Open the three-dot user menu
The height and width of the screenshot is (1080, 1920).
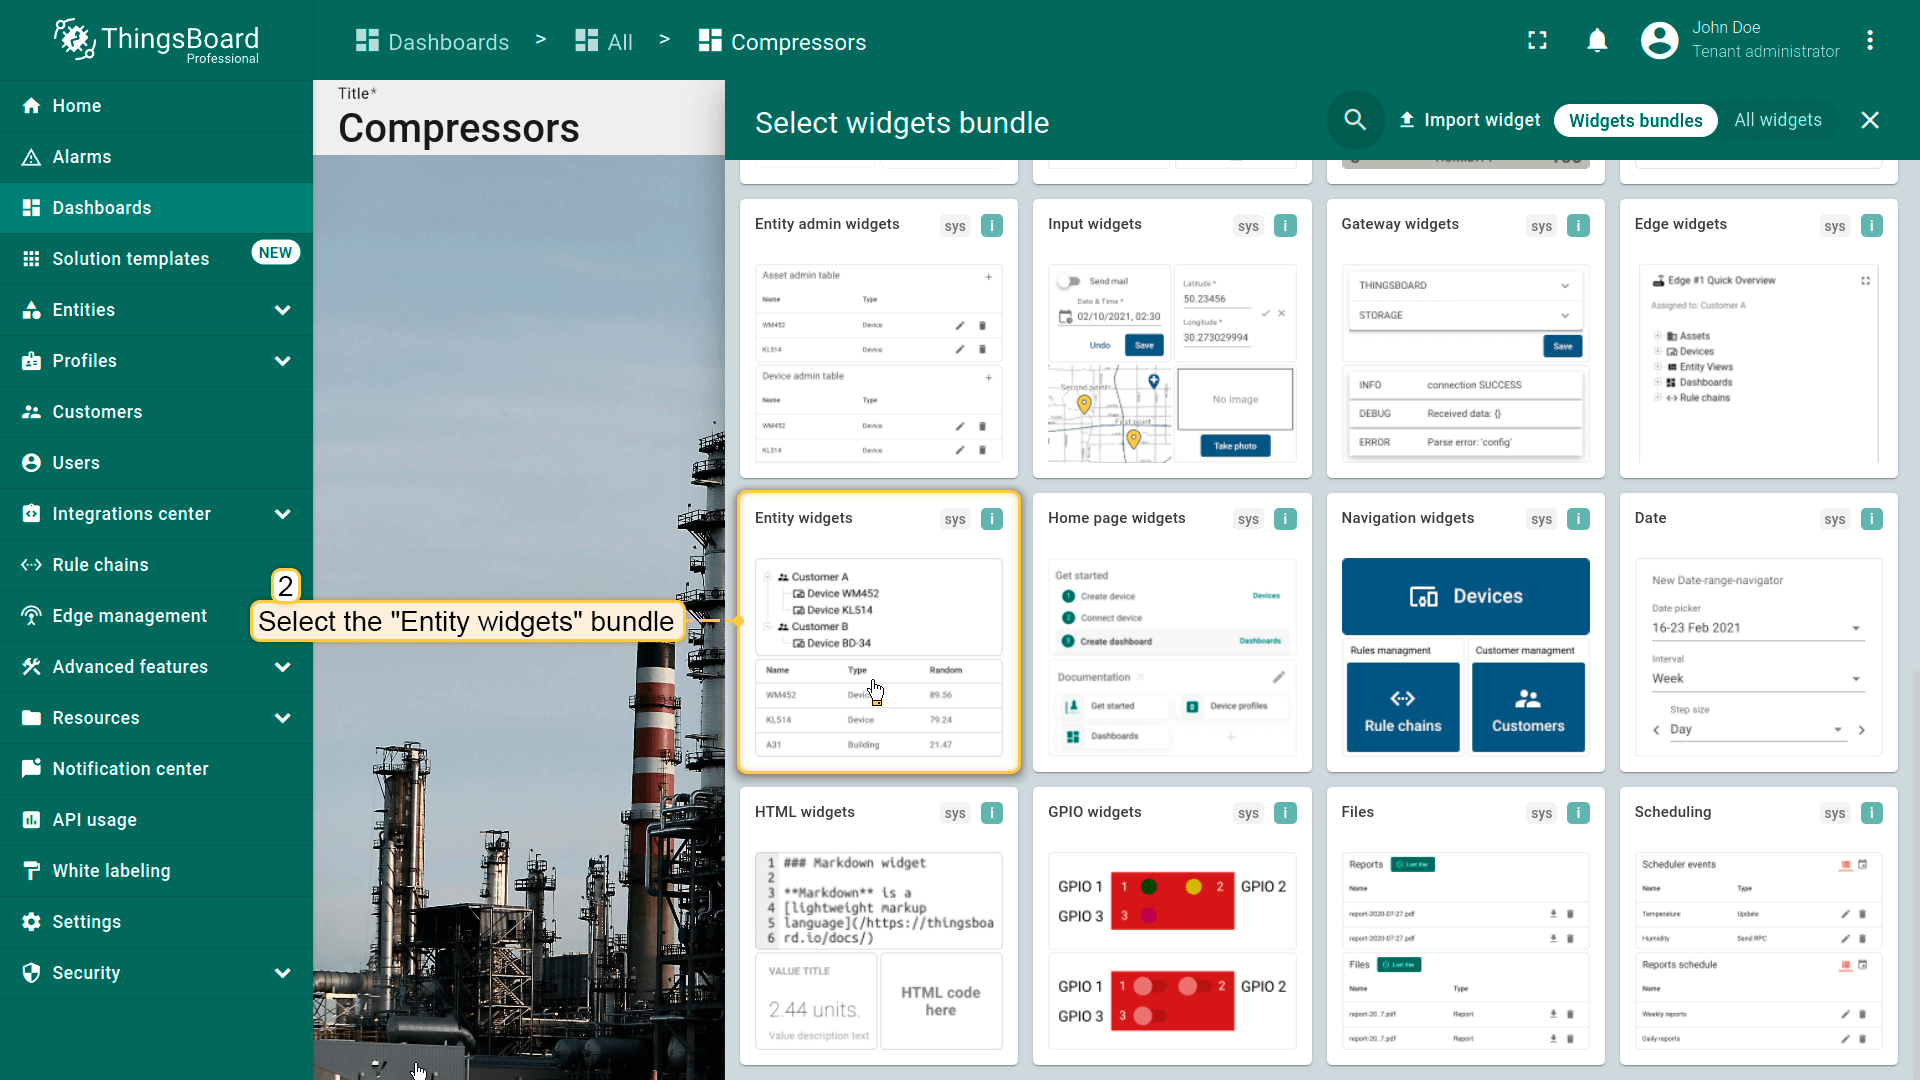point(1869,41)
